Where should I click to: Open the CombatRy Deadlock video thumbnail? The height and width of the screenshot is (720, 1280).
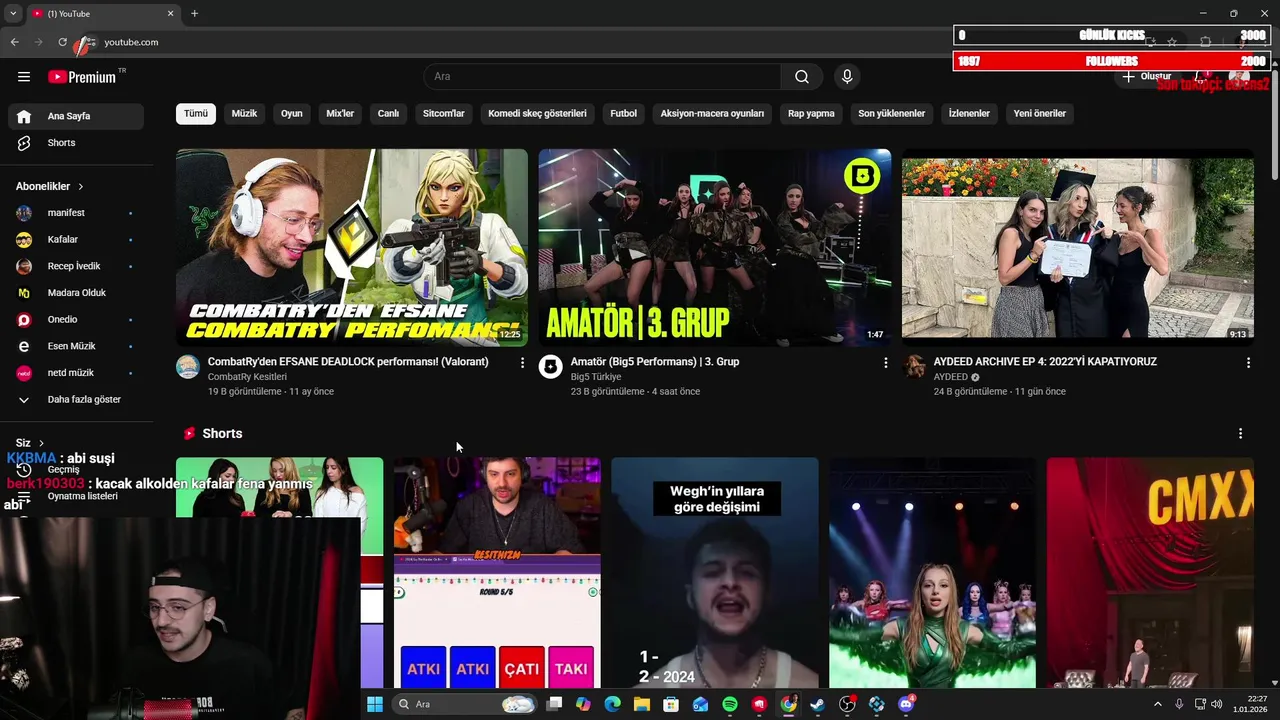(x=352, y=247)
